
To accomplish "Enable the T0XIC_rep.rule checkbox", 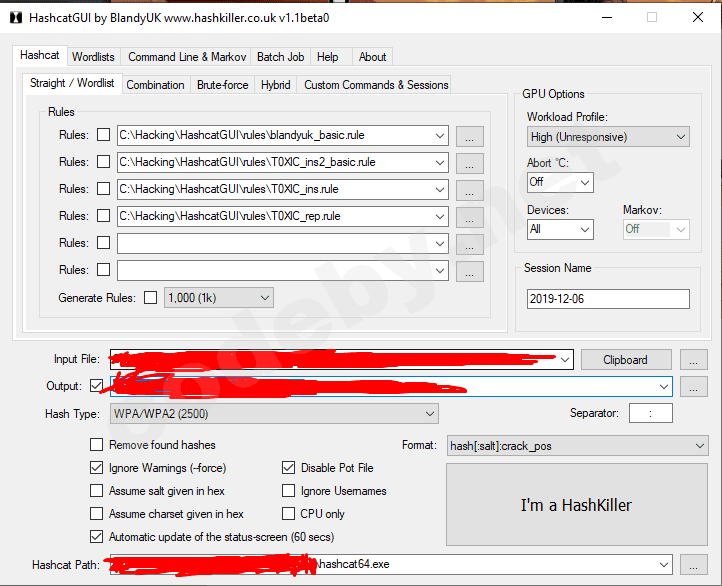I will 104,215.
